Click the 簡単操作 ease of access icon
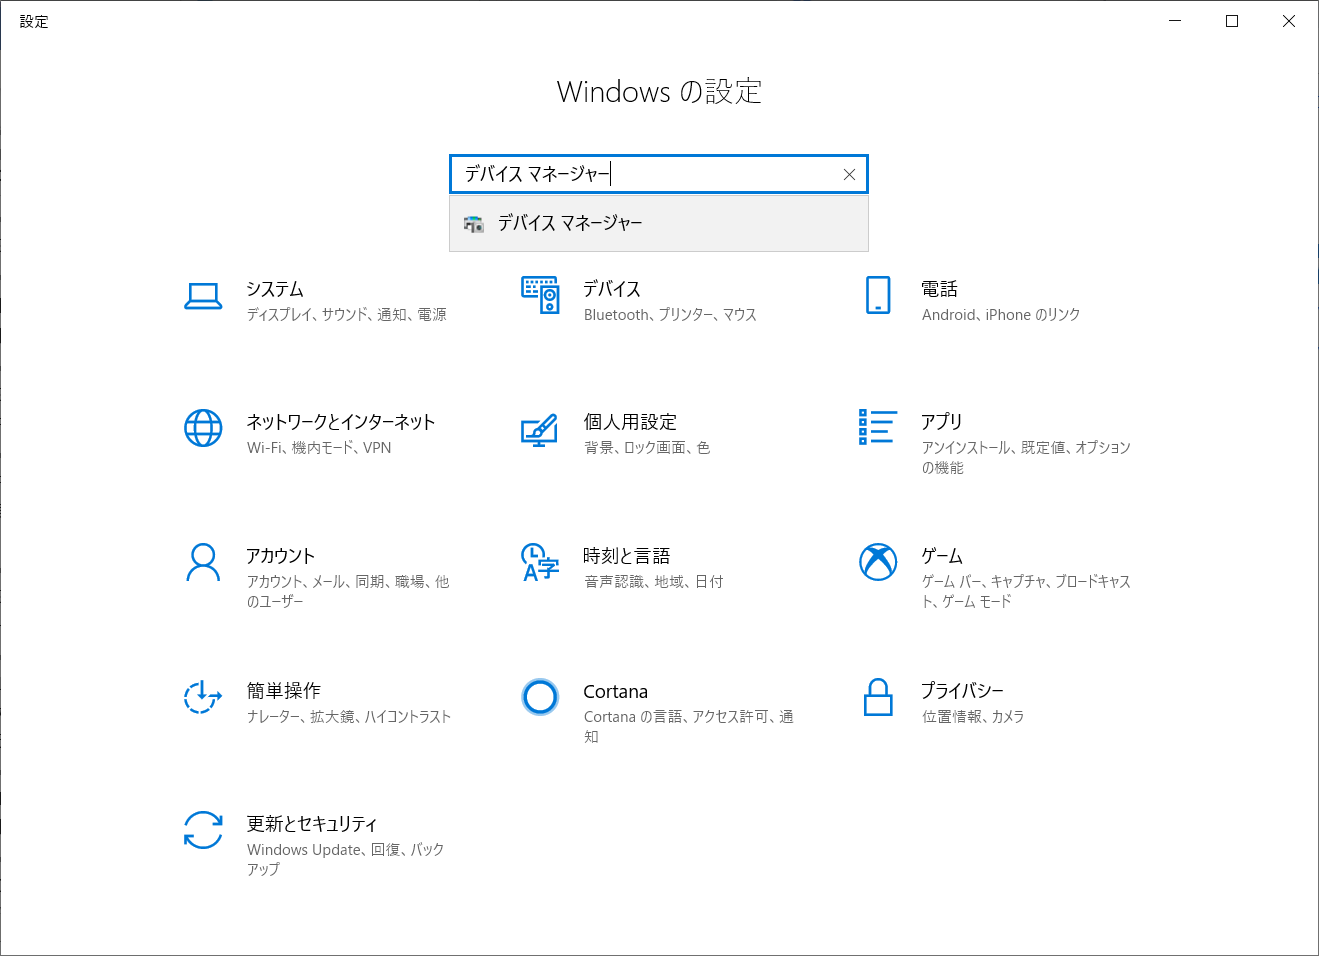The width and height of the screenshot is (1319, 956). [203, 696]
